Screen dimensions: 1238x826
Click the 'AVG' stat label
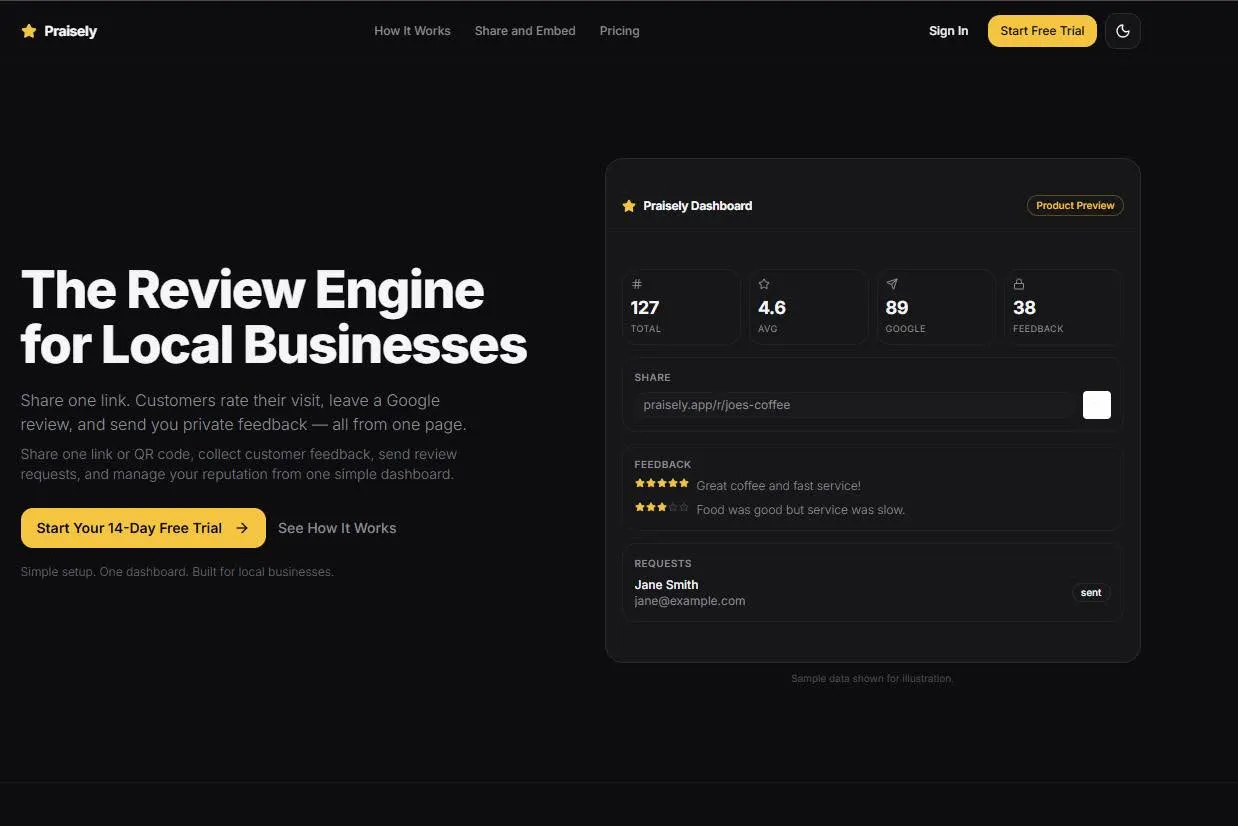click(x=768, y=329)
